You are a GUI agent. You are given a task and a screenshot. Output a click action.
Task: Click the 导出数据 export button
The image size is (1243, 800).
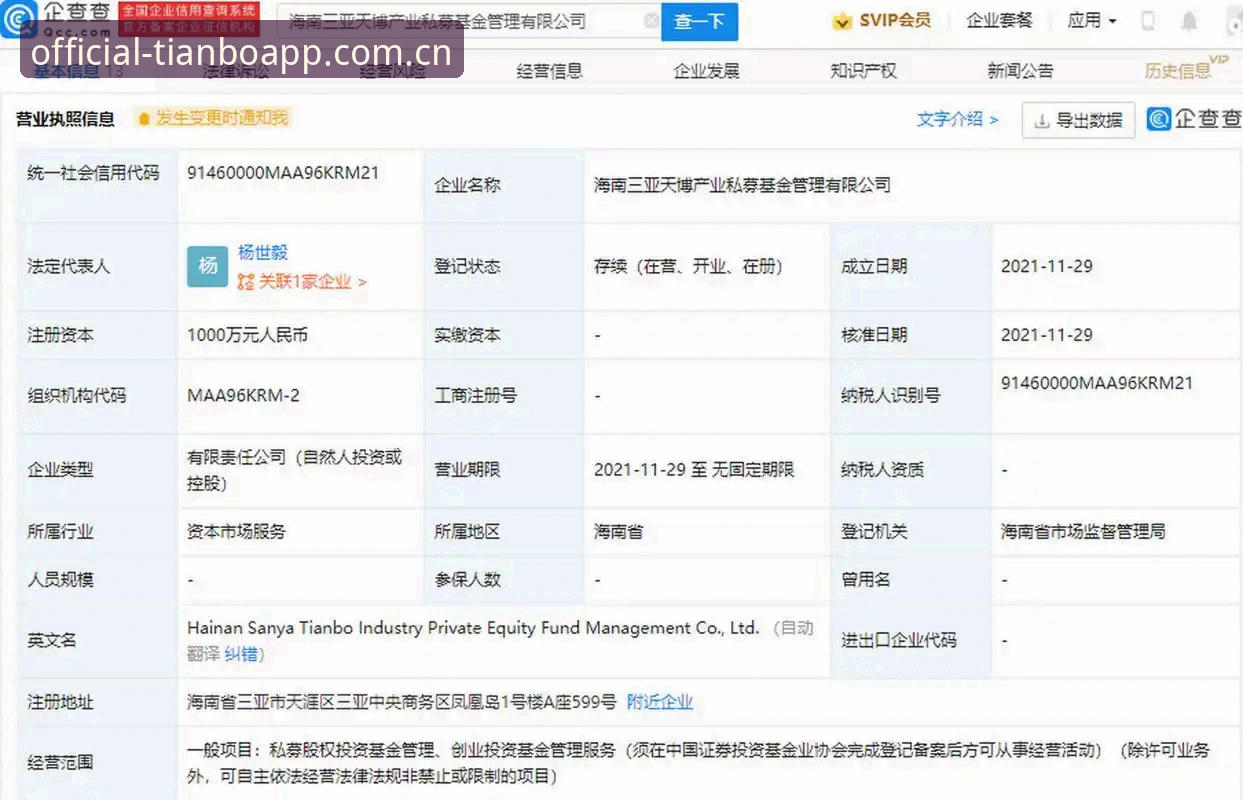point(1078,120)
